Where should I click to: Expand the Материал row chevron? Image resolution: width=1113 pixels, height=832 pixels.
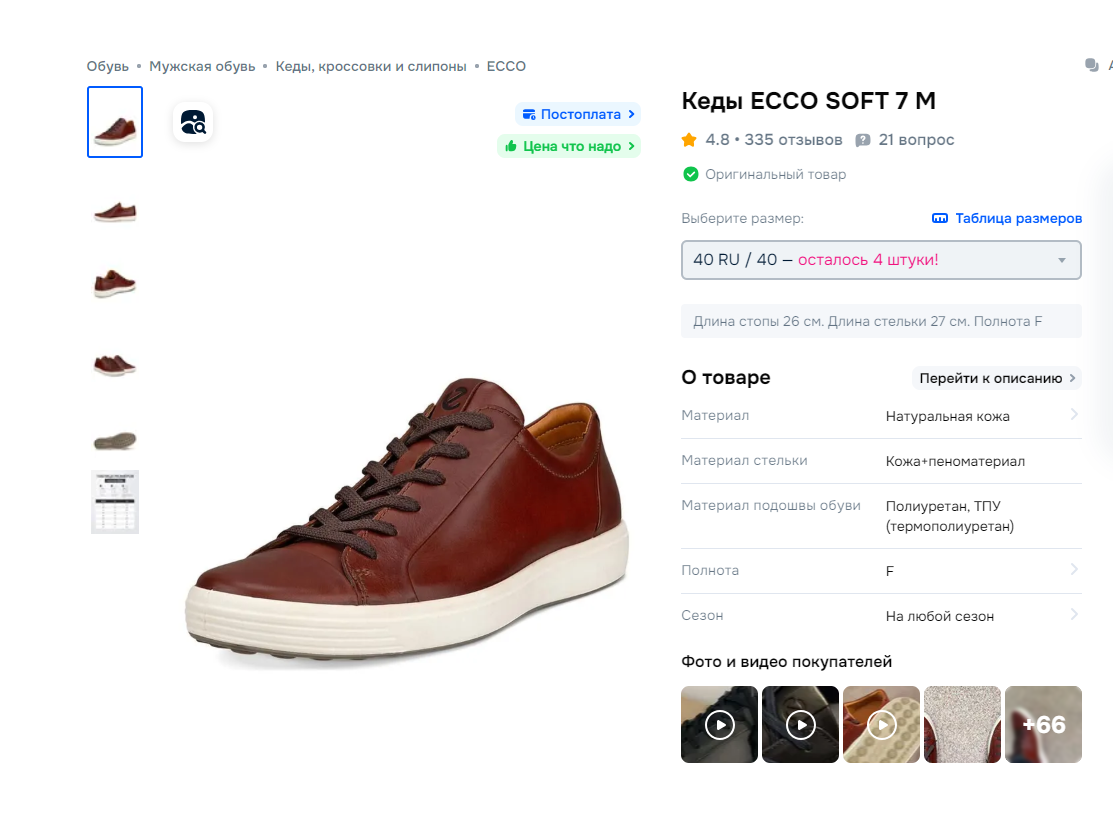tap(1074, 414)
